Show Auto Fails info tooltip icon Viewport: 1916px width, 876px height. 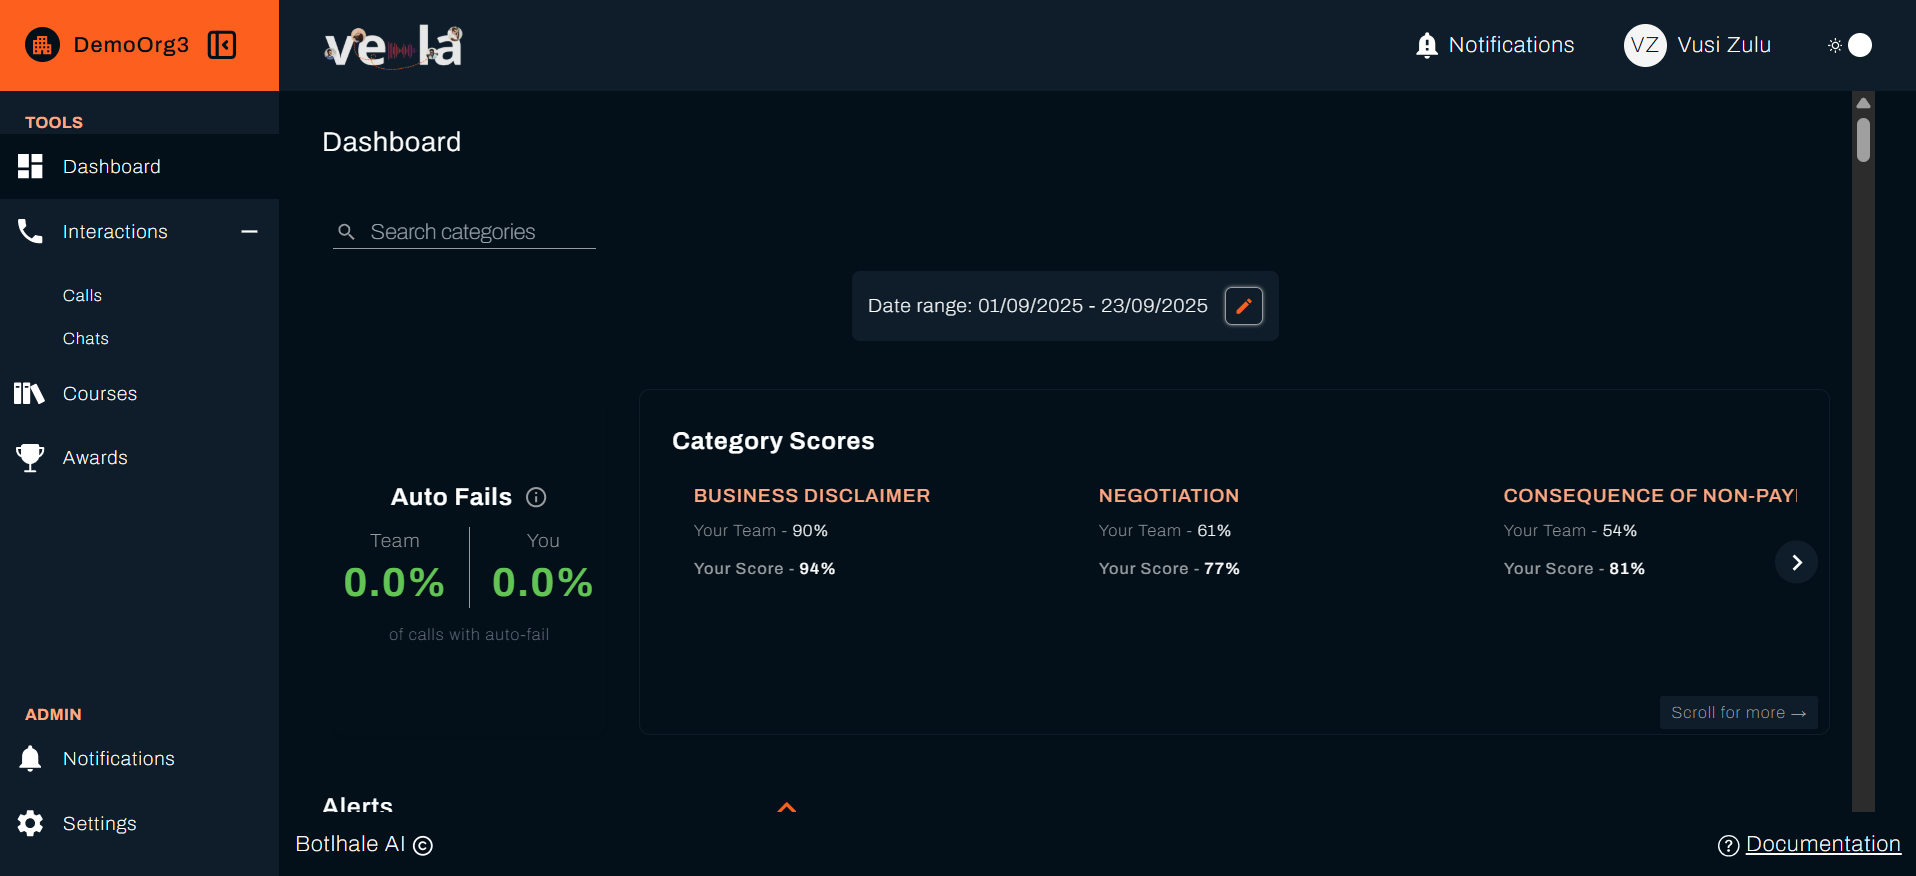coord(536,497)
